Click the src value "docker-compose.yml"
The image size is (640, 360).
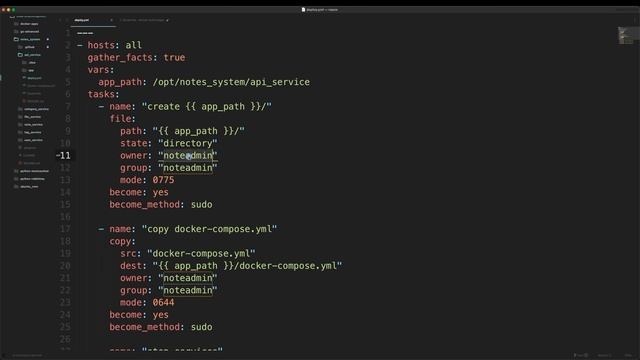[x=201, y=253]
